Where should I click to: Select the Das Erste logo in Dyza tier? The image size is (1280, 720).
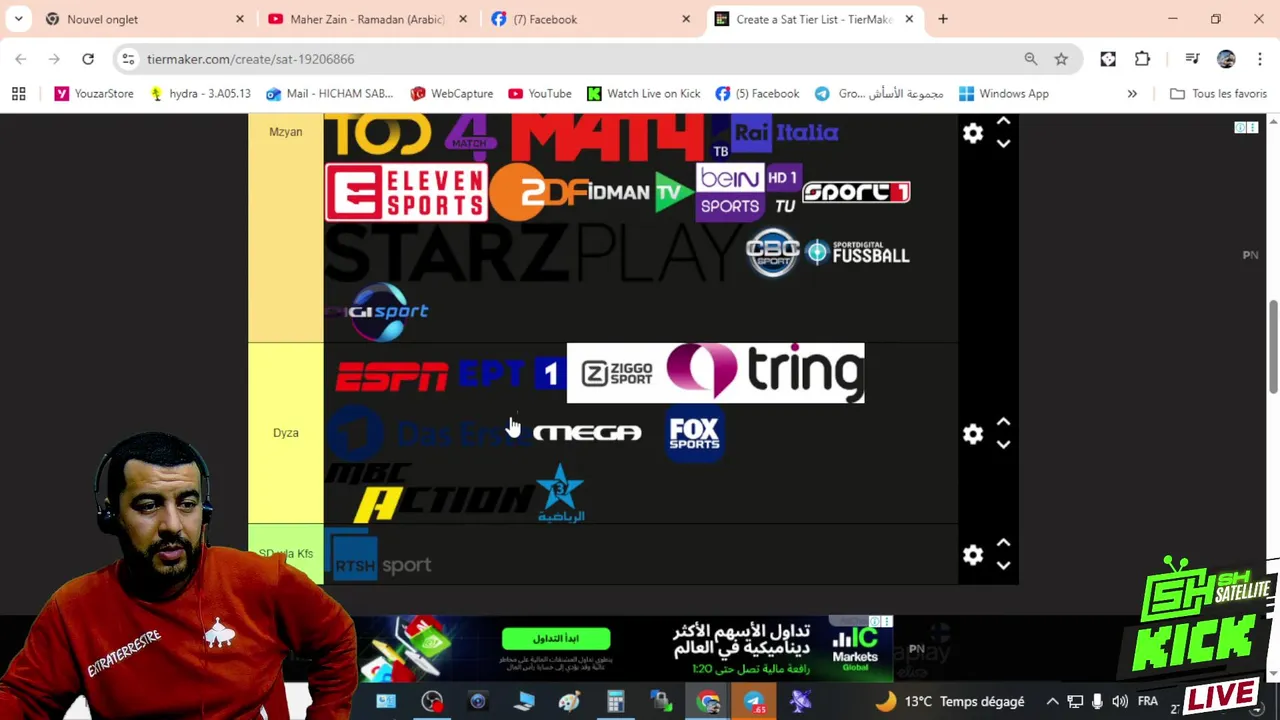click(428, 433)
